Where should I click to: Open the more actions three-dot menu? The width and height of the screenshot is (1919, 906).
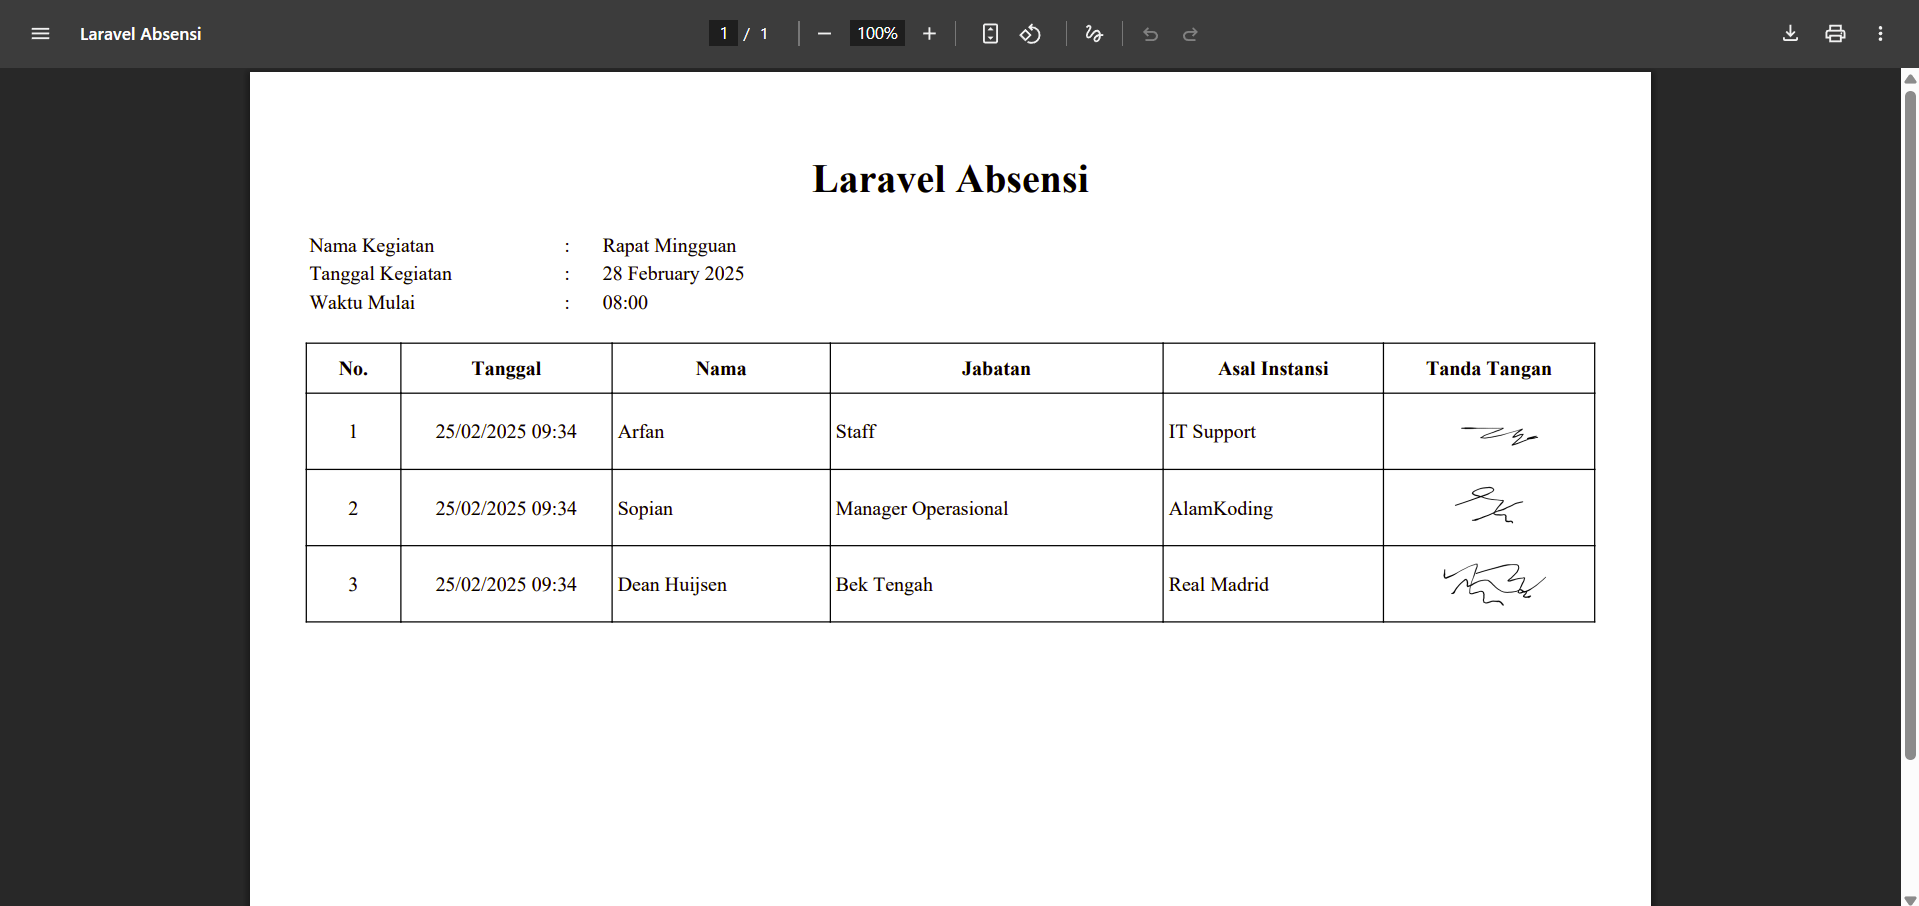pos(1880,34)
